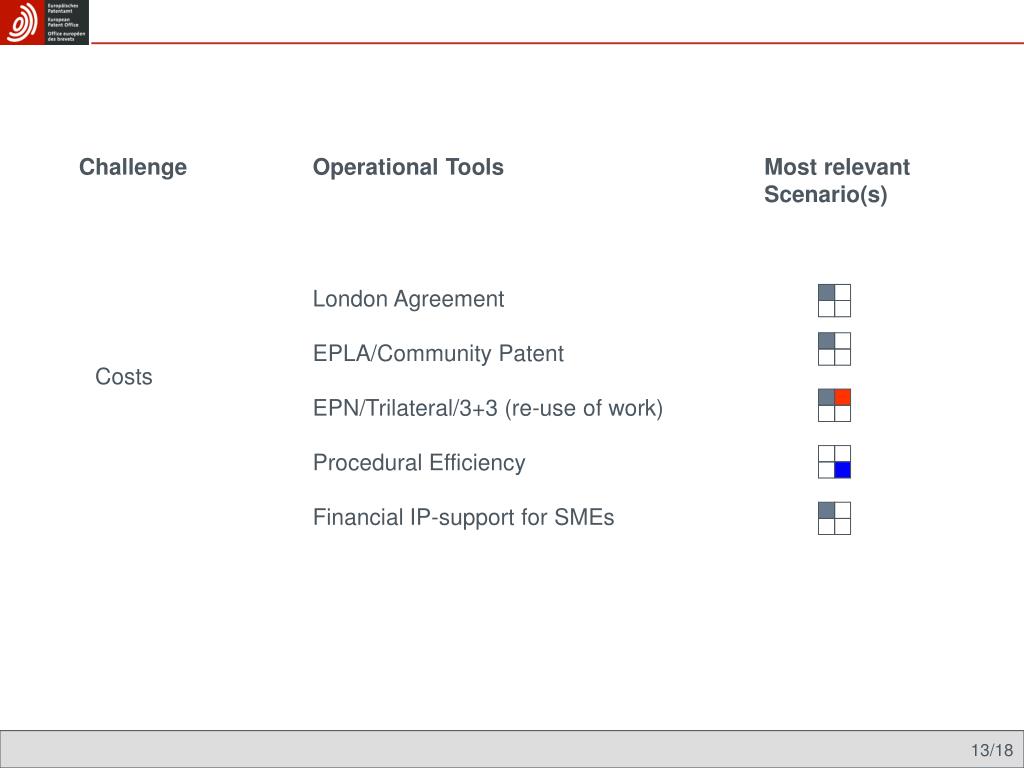Click the London Agreement text
1024x768 pixels.
point(408,299)
